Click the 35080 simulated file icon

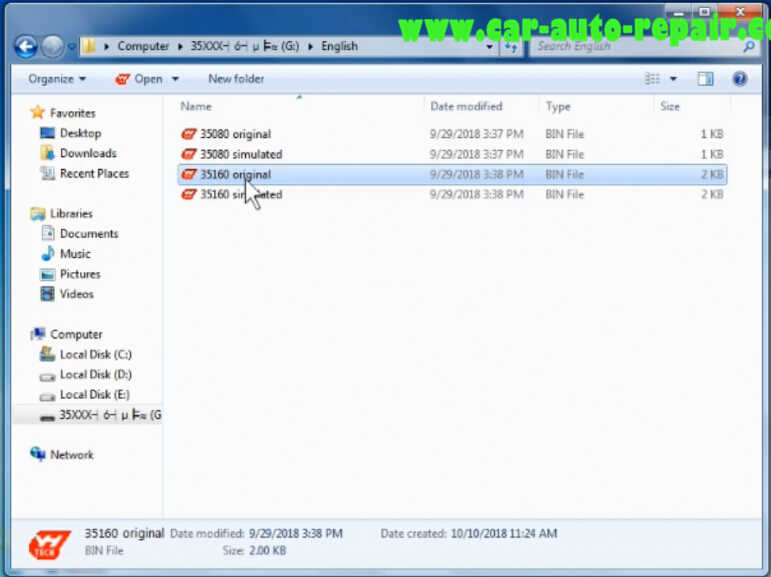point(189,154)
